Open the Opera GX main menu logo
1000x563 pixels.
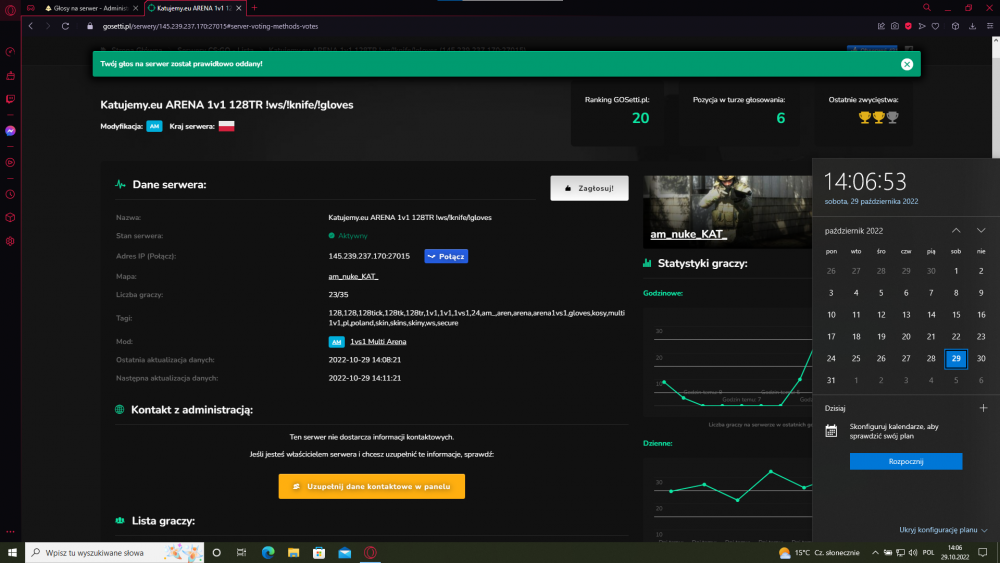[x=10, y=9]
